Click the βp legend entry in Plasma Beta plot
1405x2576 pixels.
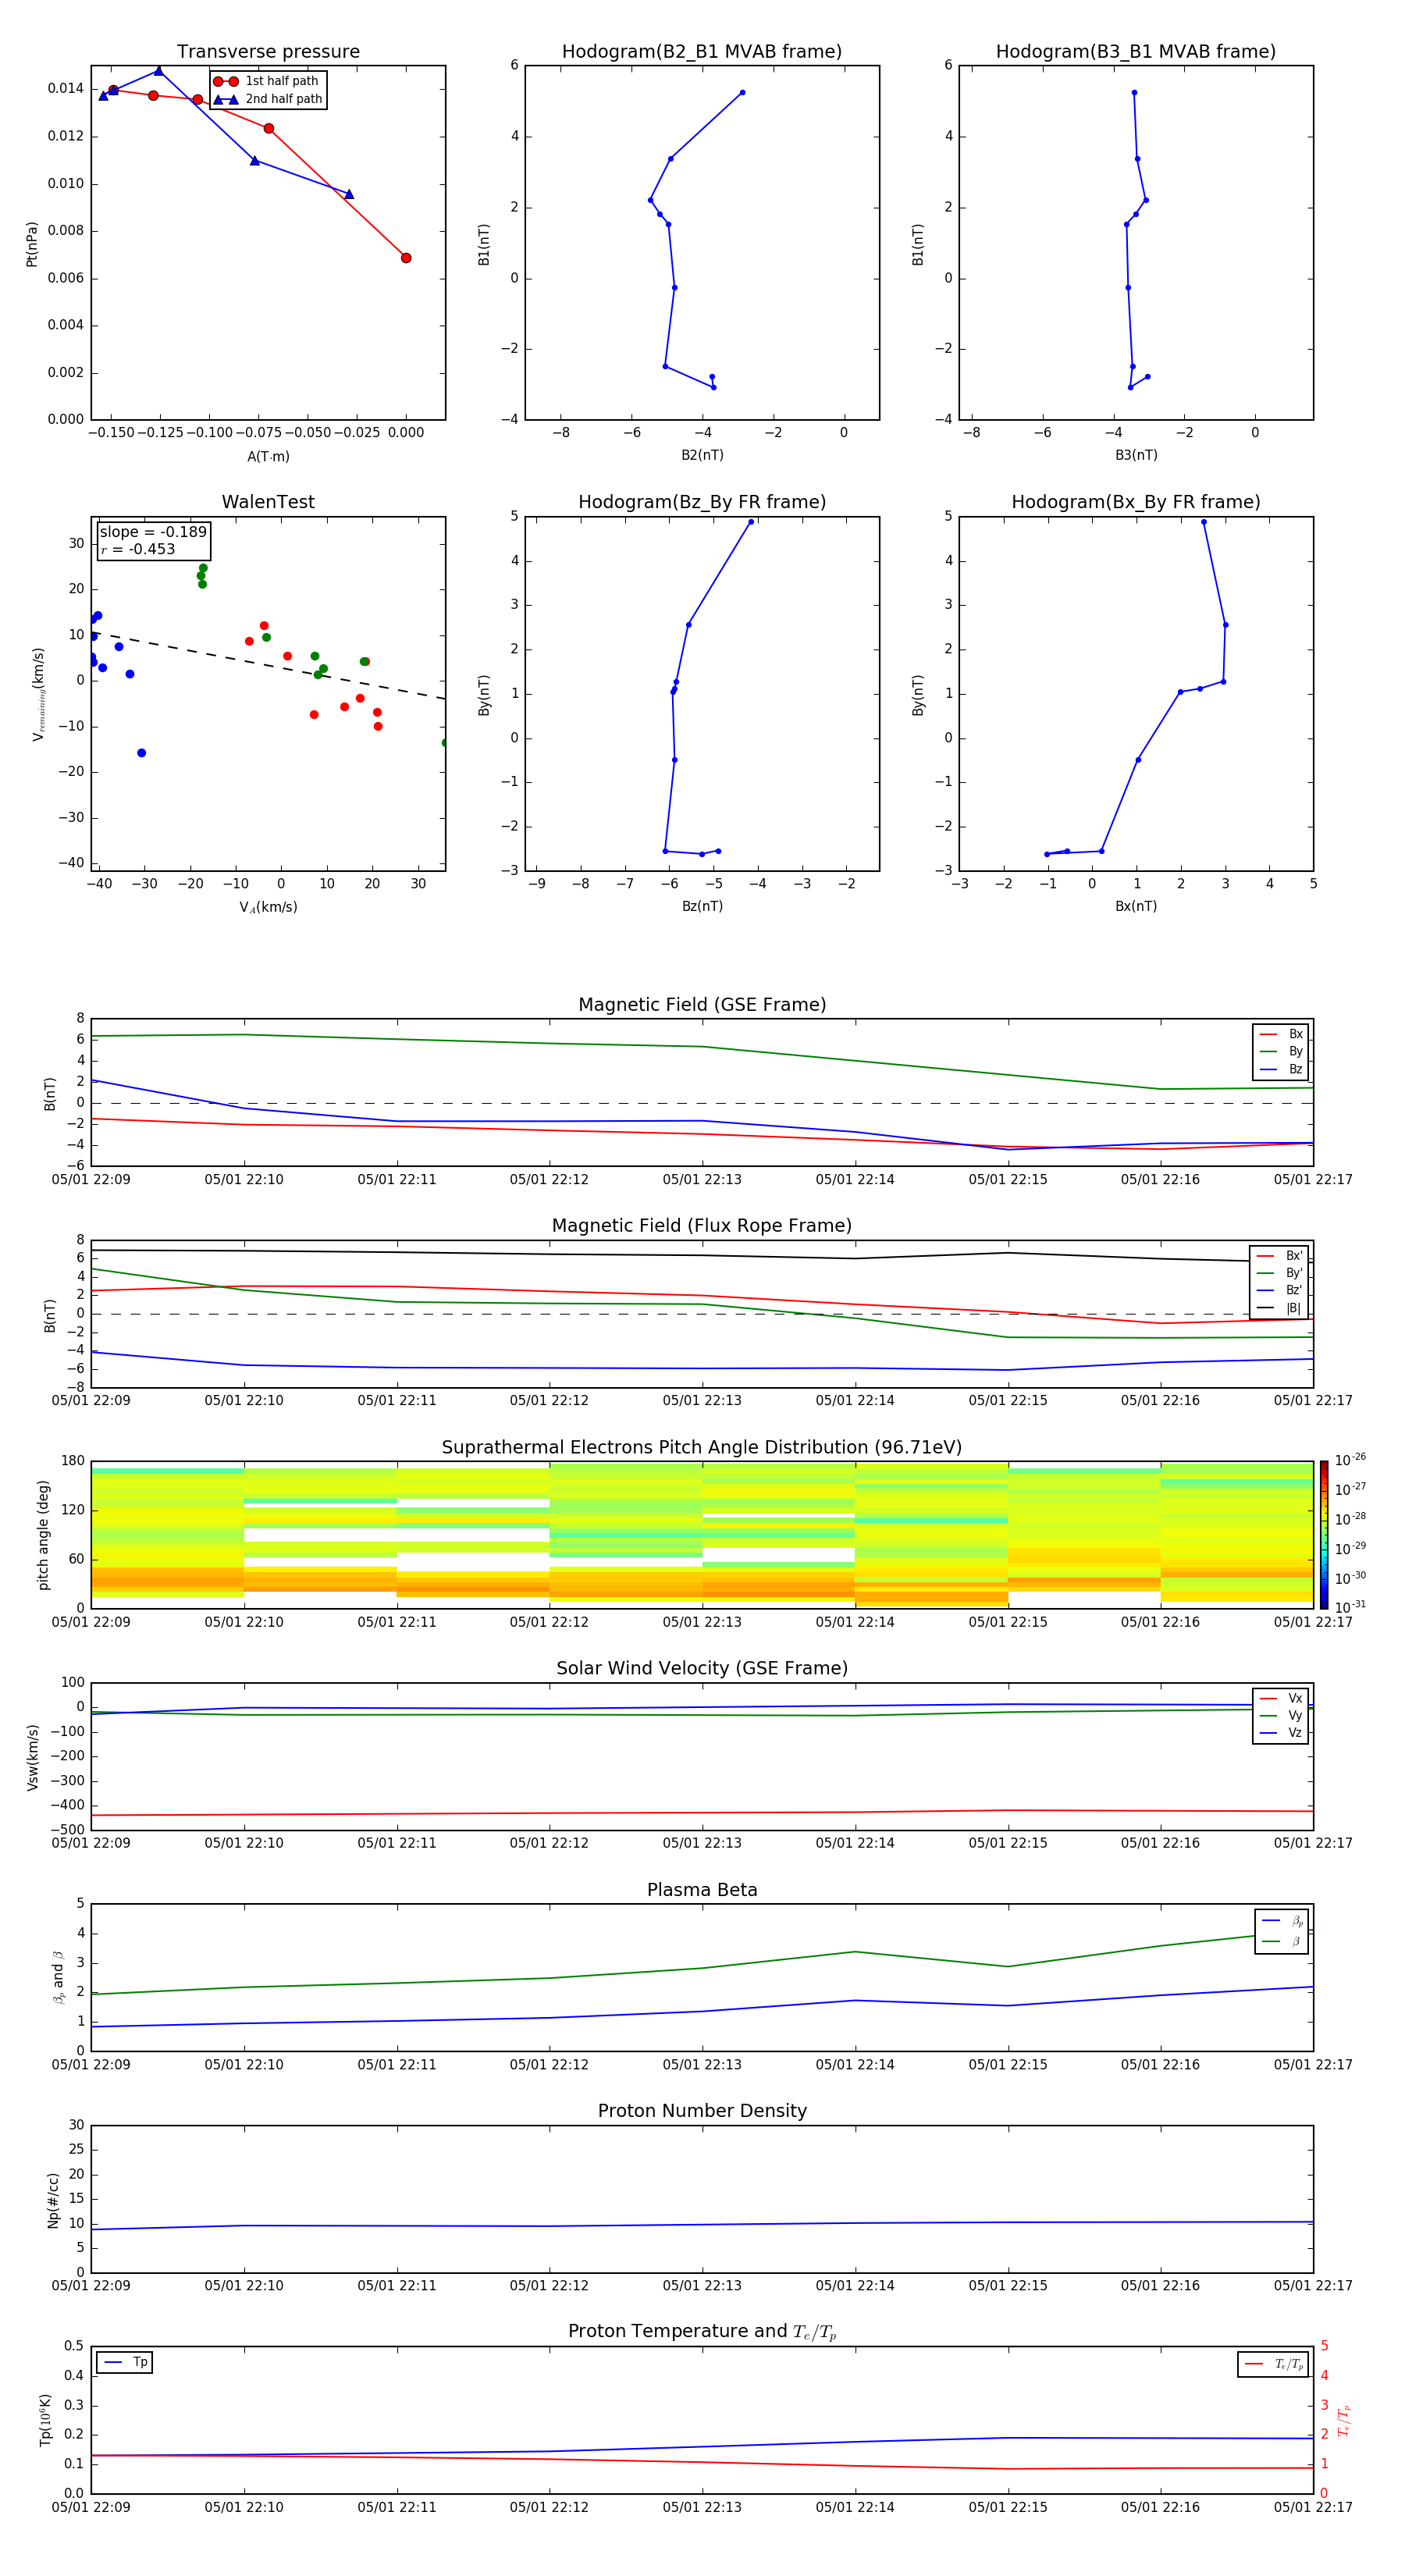[1282, 1921]
